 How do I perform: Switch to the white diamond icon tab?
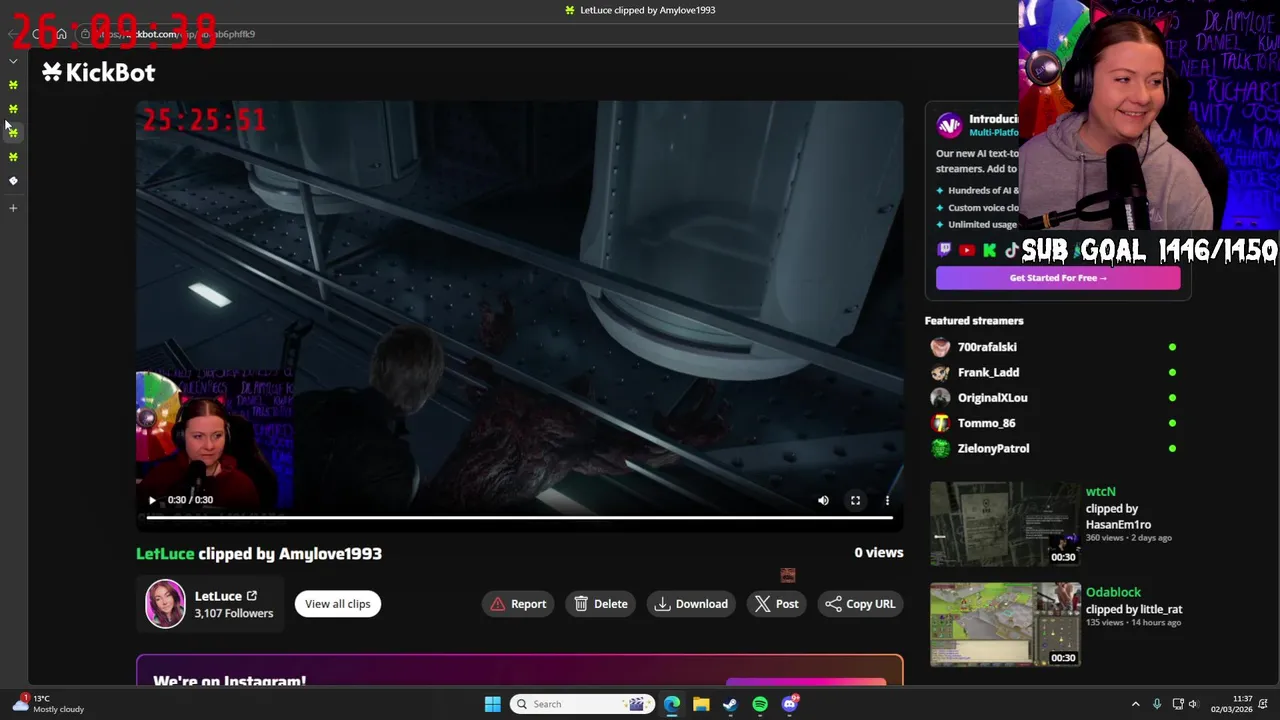(x=13, y=181)
